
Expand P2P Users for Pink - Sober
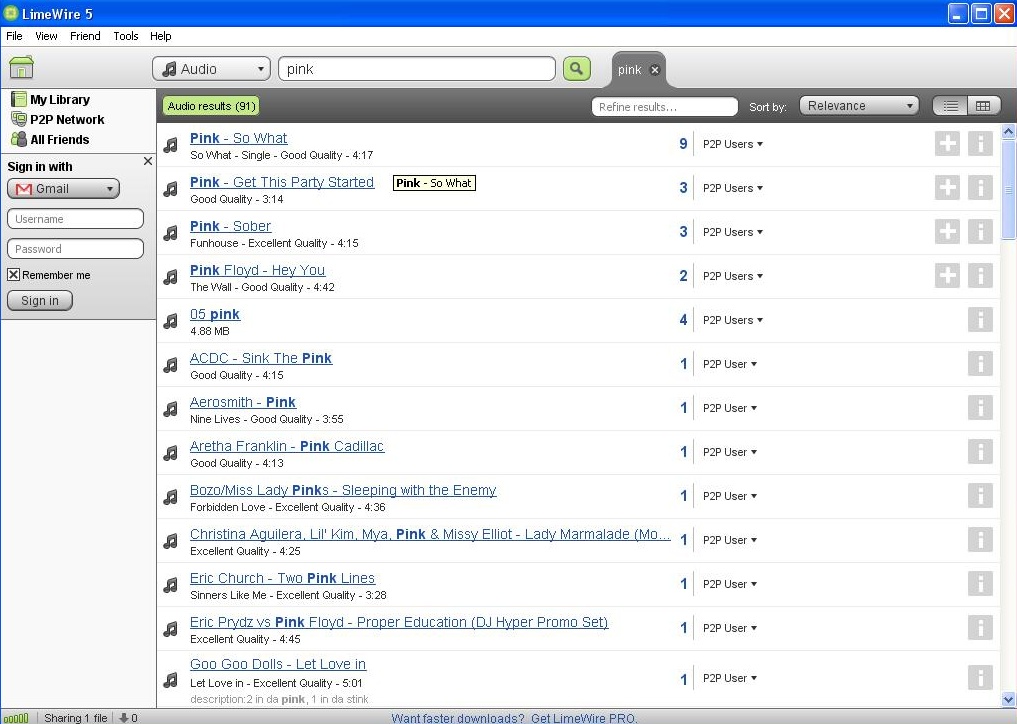coord(733,232)
